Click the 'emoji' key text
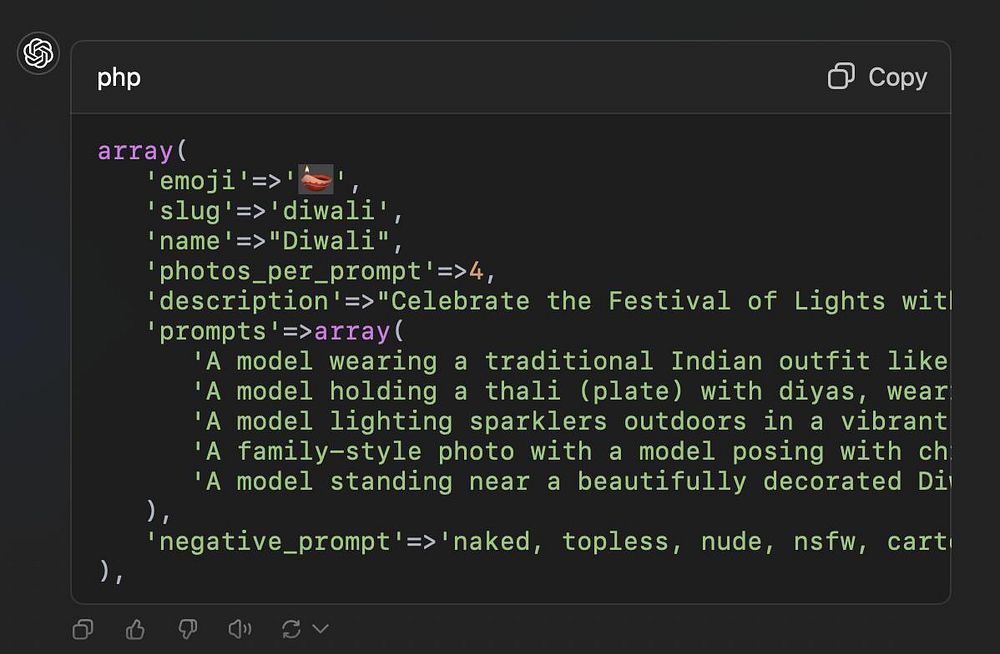Viewport: 1000px width, 654px height. tap(198, 181)
